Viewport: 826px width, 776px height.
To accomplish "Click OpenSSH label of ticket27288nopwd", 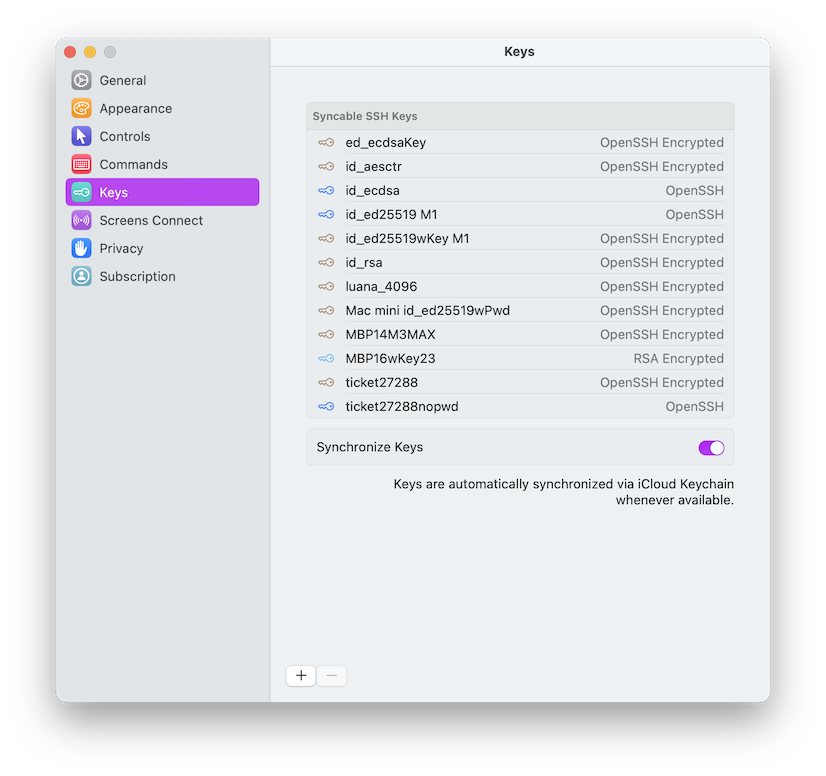I will pyautogui.click(x=694, y=406).
